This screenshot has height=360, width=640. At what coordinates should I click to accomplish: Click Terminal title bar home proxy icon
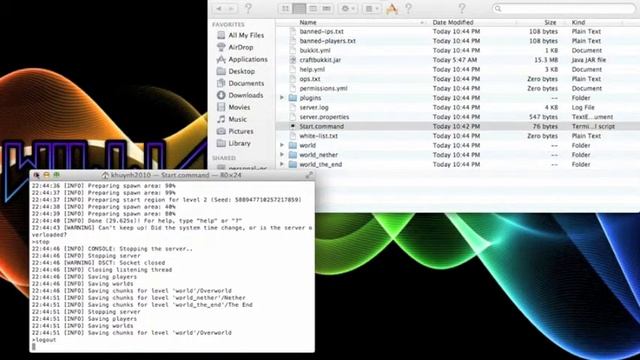click(105, 175)
